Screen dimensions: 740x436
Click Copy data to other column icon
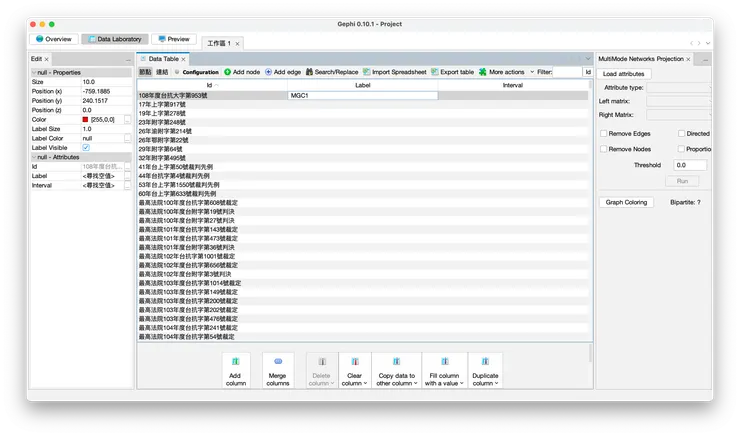tap(396, 361)
